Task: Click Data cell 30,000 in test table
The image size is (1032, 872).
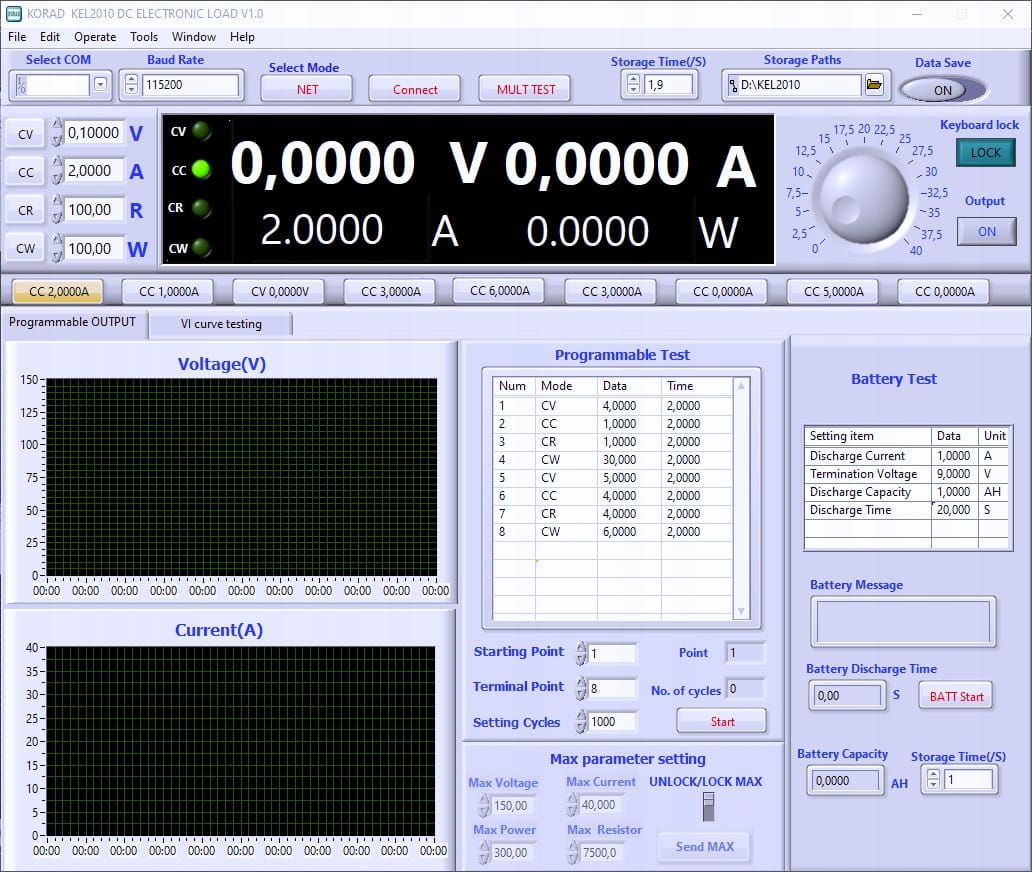Action: 629,459
